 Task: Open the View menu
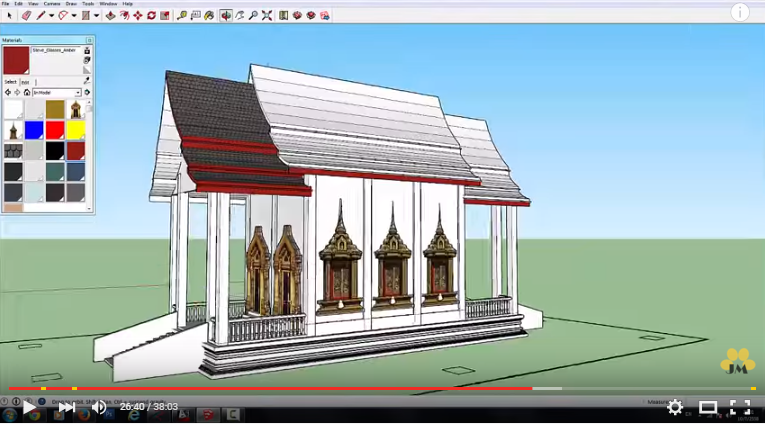click(x=33, y=3)
